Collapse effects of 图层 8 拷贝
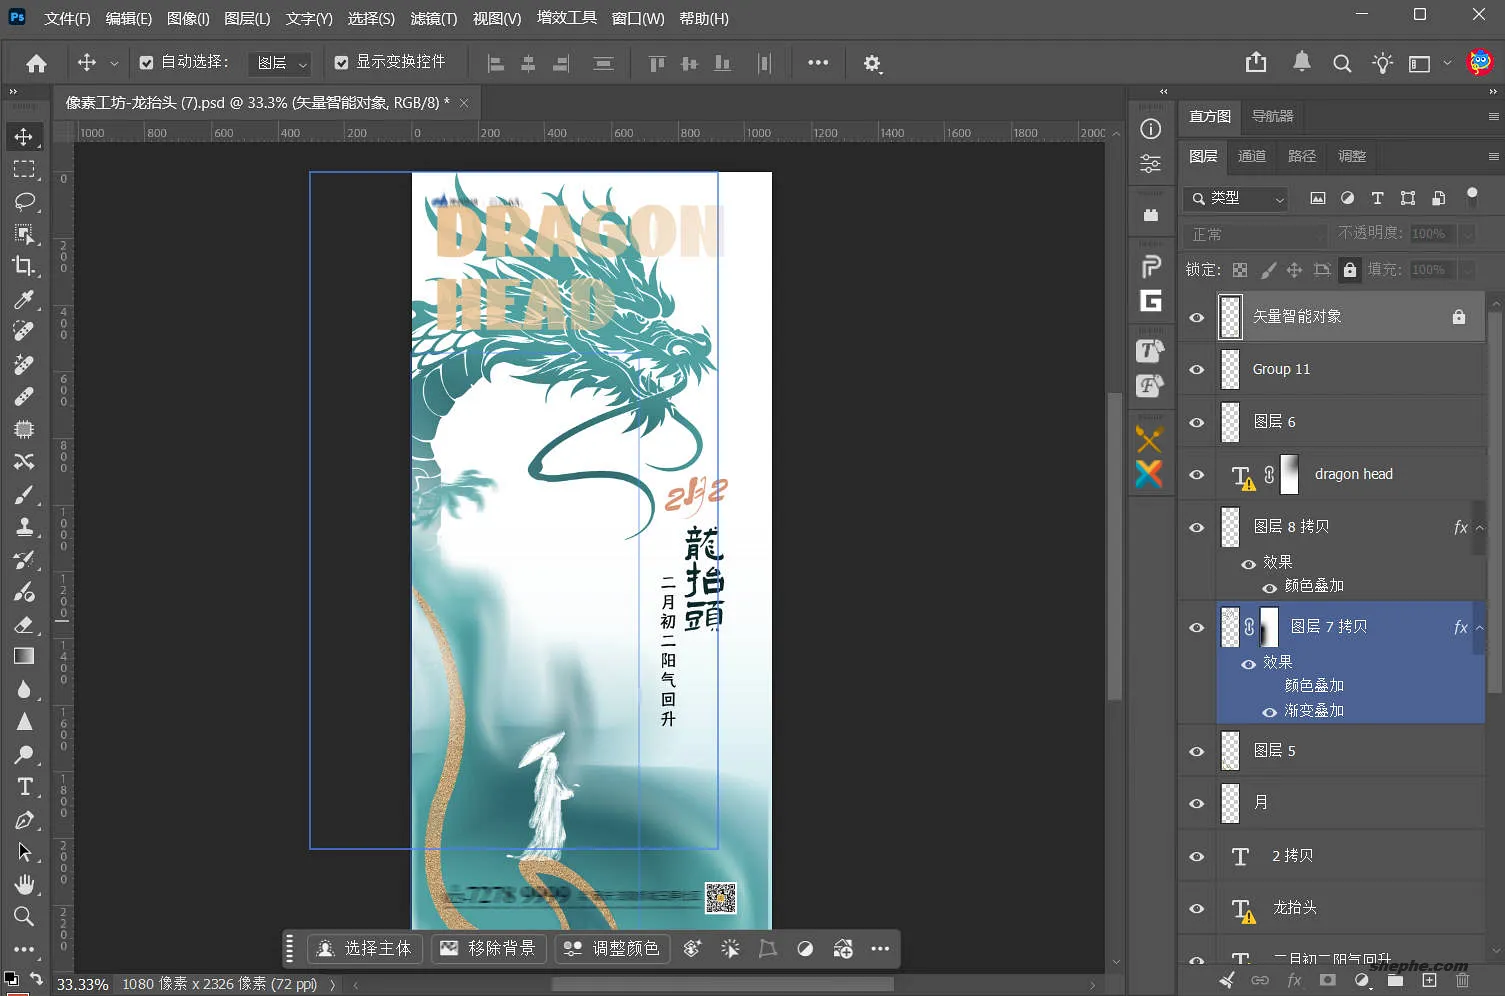The image size is (1505, 996). [x=1480, y=527]
